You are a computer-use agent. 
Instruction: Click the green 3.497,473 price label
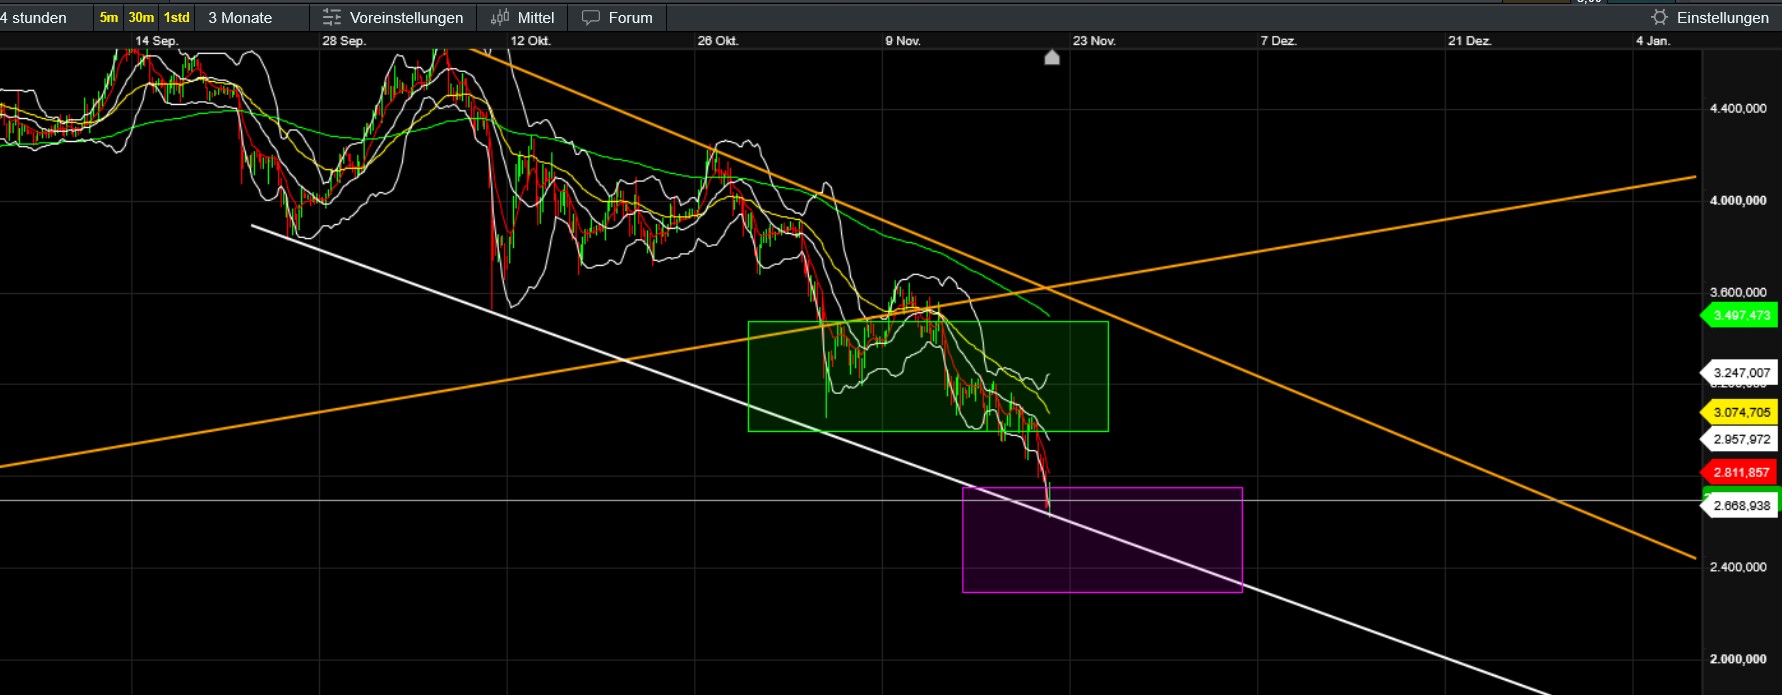(x=1741, y=316)
